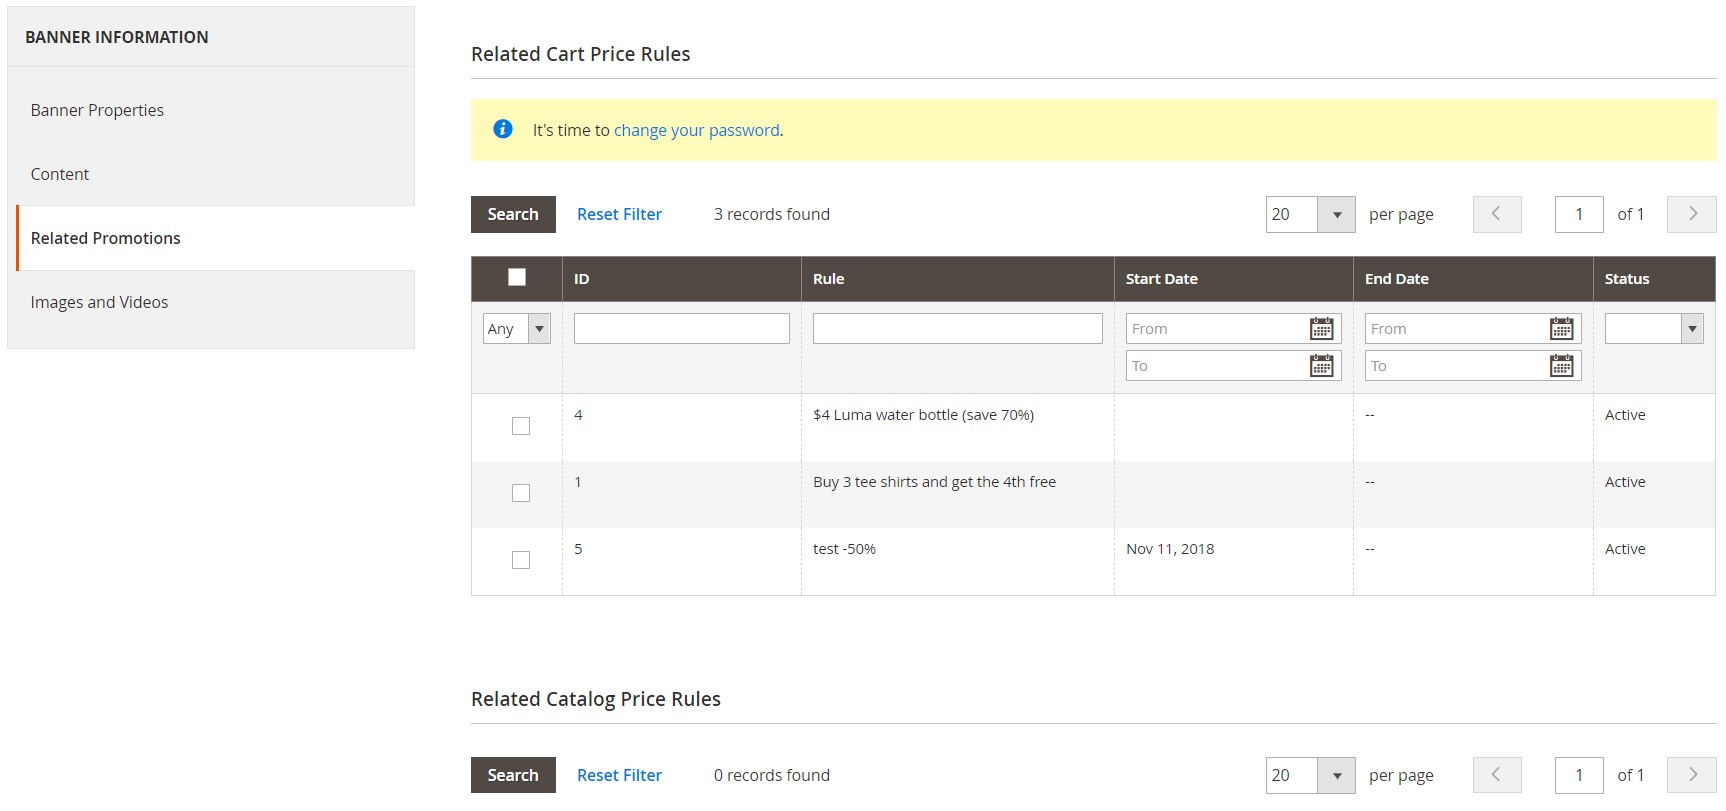Open End Date From calendar picker
The height and width of the screenshot is (811, 1726).
pos(1560,329)
